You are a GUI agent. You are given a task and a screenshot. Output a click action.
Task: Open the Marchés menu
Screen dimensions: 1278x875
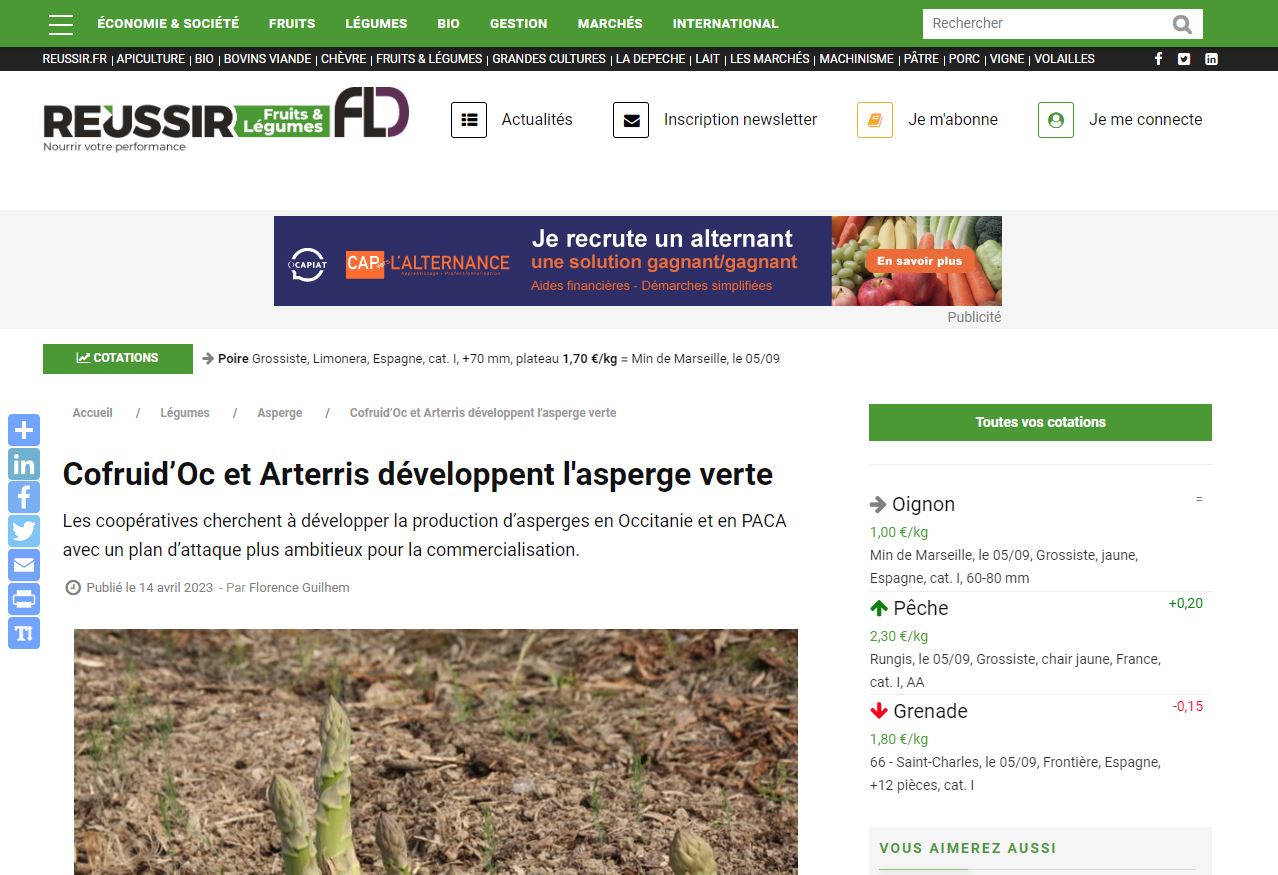click(610, 23)
